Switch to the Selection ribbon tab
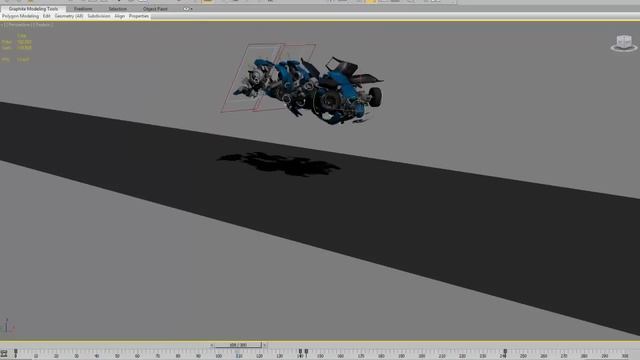 pos(118,9)
